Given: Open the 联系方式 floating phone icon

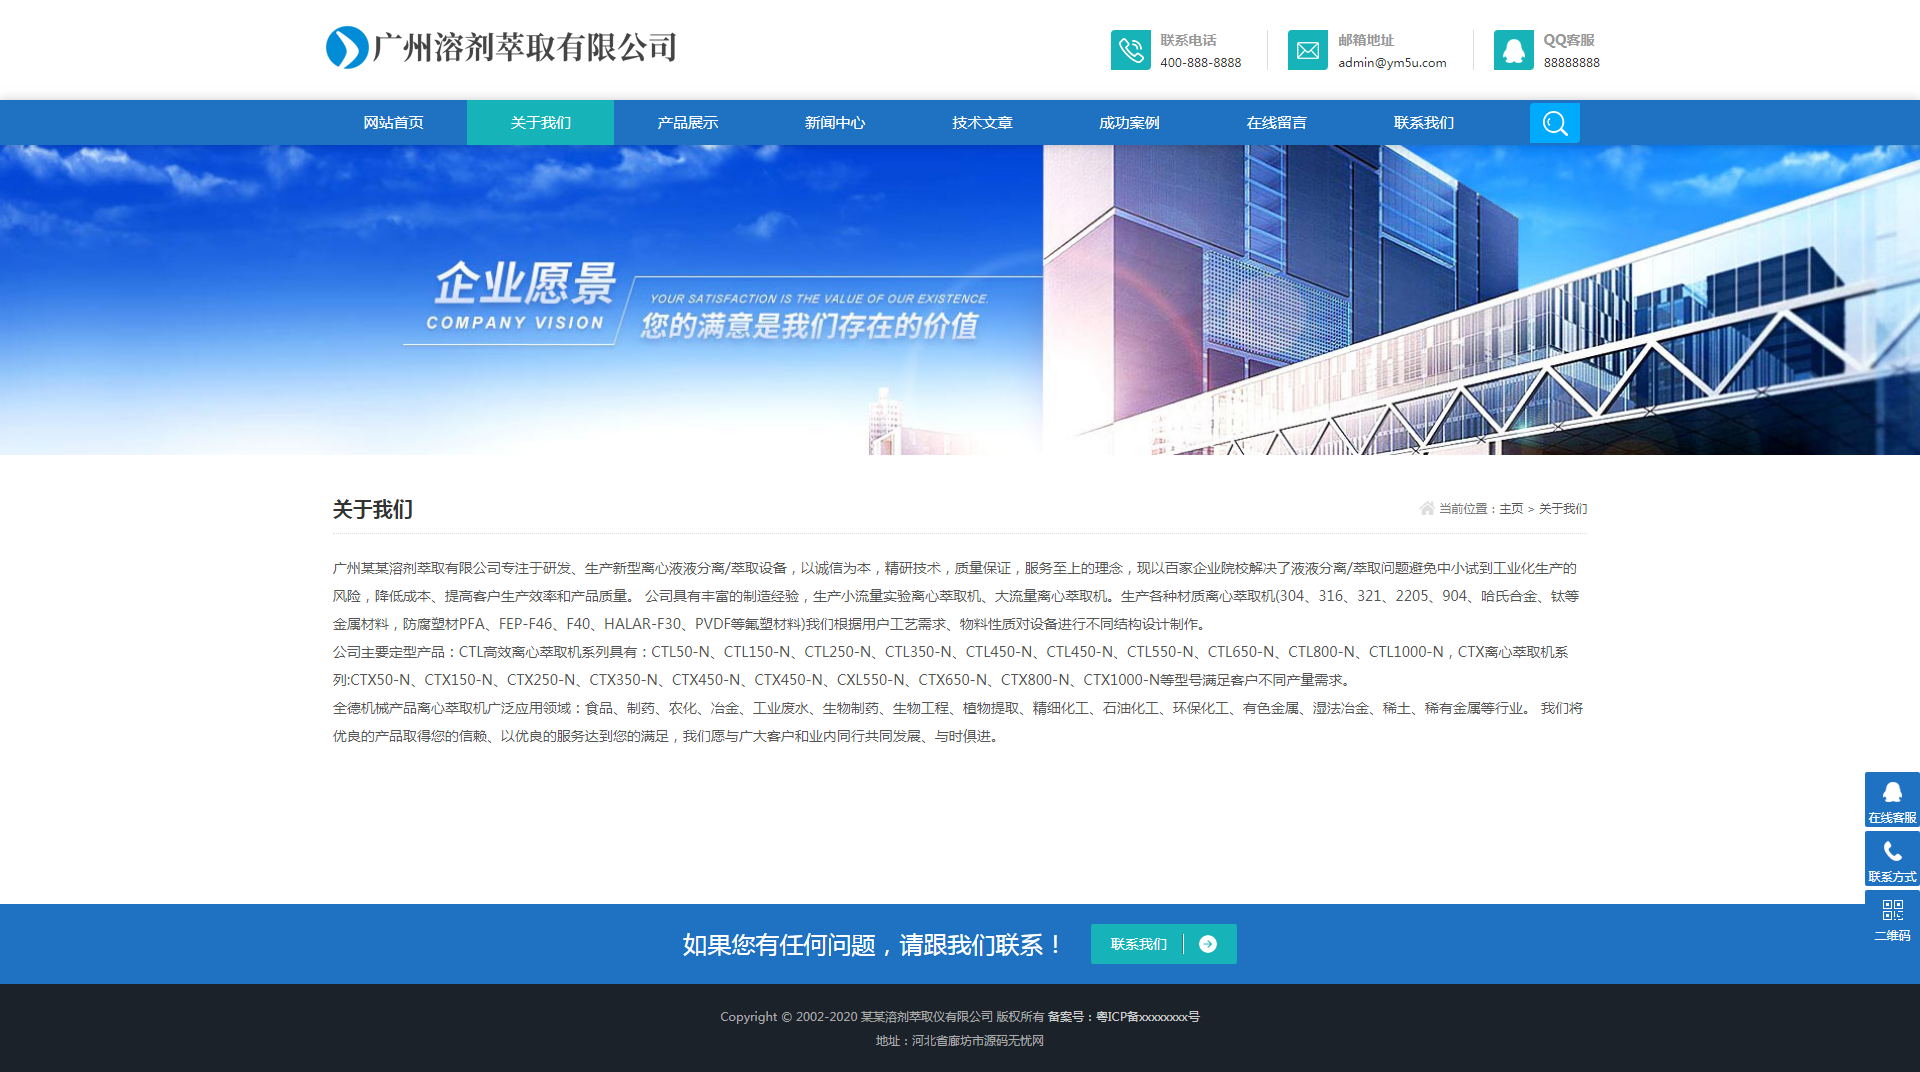Looking at the screenshot, I should click(x=1891, y=859).
